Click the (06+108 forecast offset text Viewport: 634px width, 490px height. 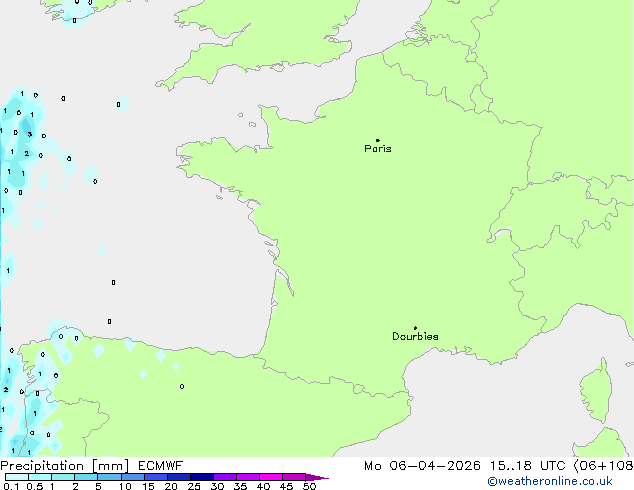point(602,466)
